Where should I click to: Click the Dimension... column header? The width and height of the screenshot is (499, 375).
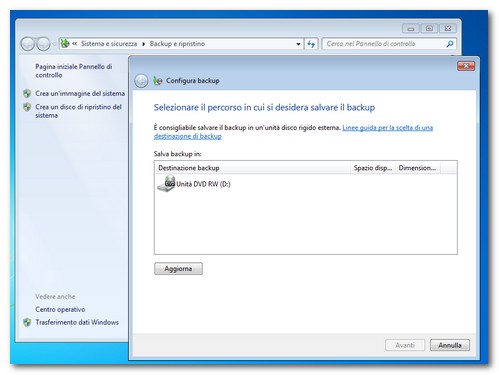point(418,168)
